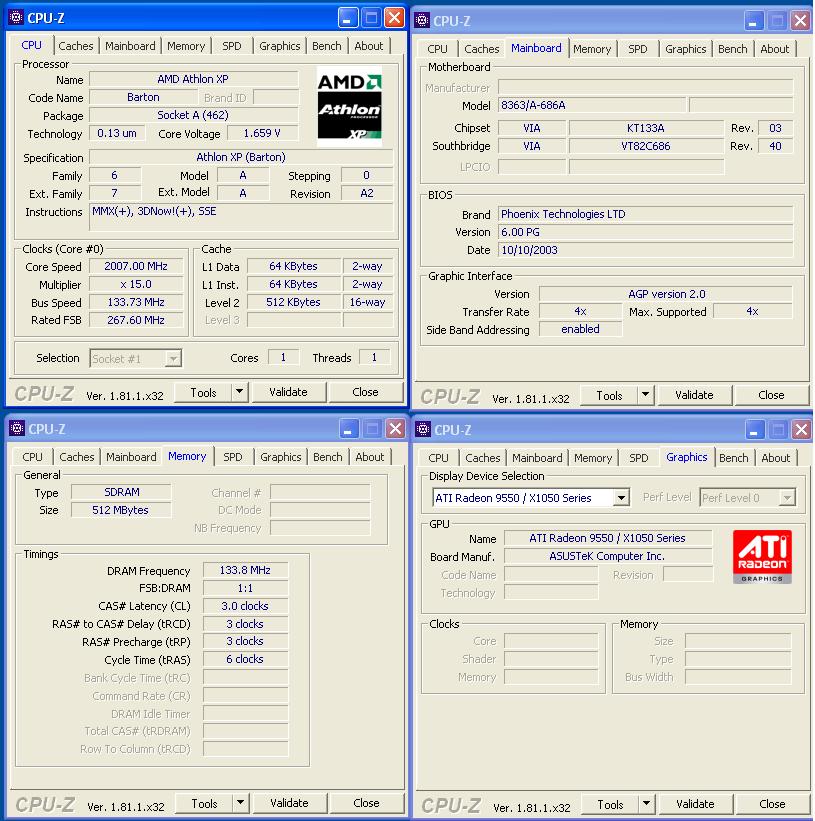This screenshot has width=815, height=821.
Task: Select SPD tab in Memory window
Action: click(233, 457)
